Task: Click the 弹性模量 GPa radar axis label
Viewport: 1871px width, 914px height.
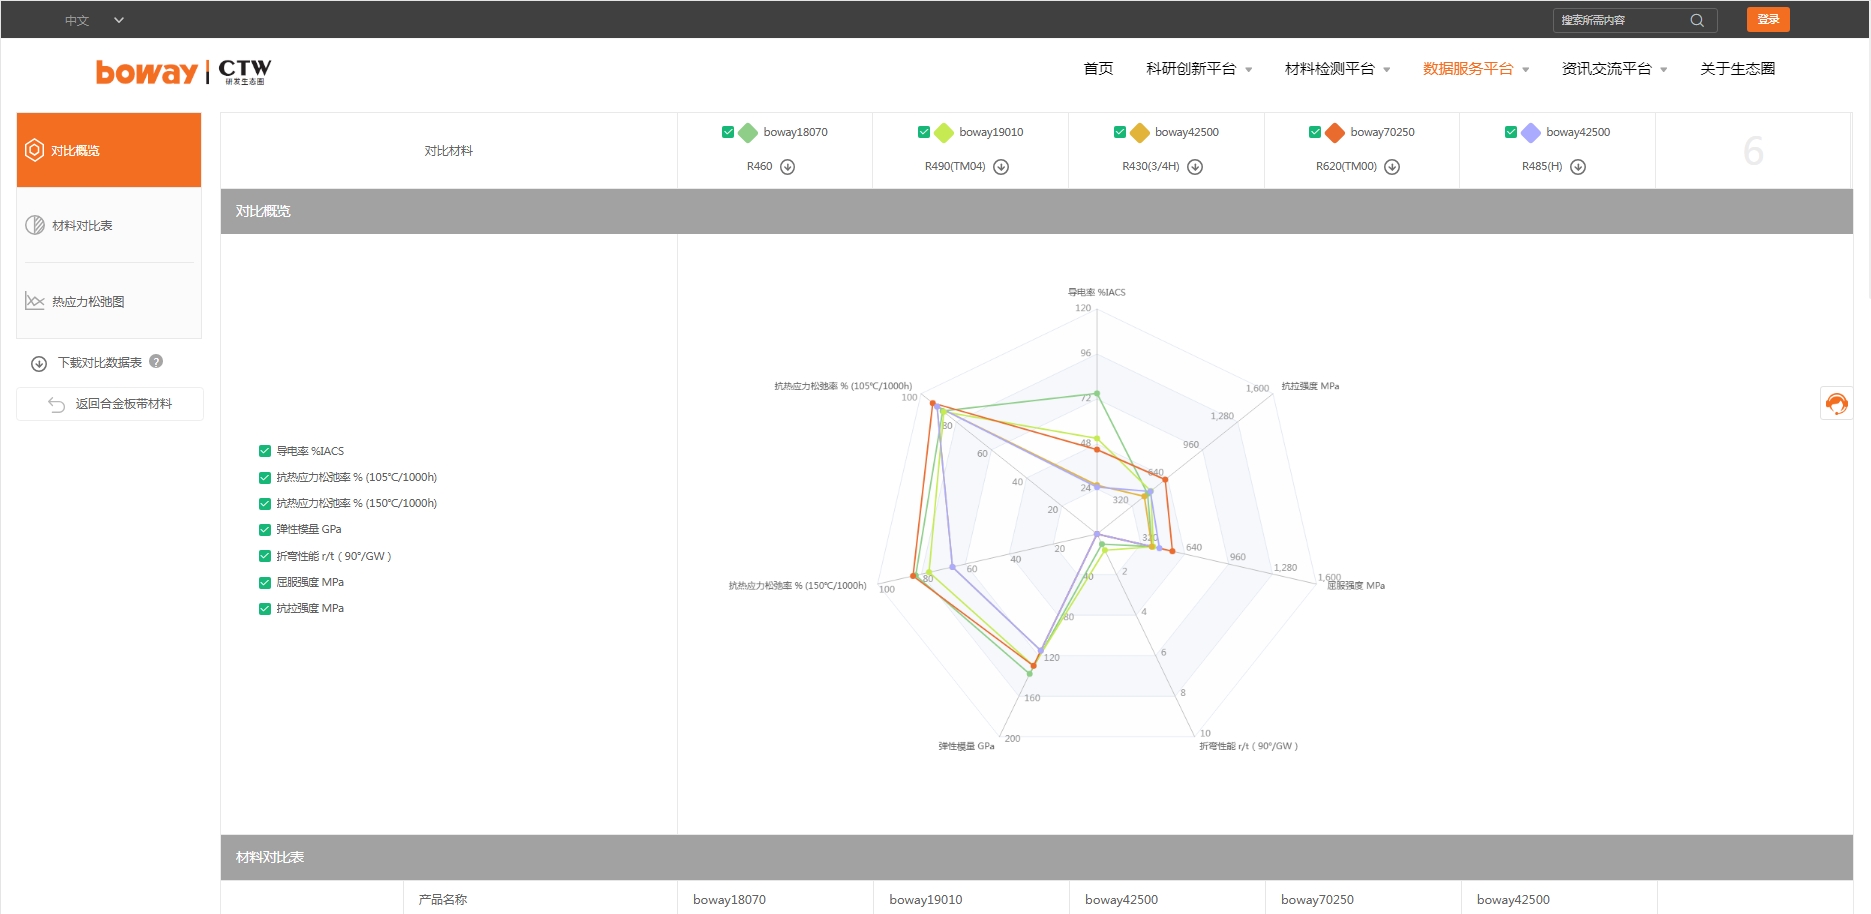Action: tap(966, 746)
